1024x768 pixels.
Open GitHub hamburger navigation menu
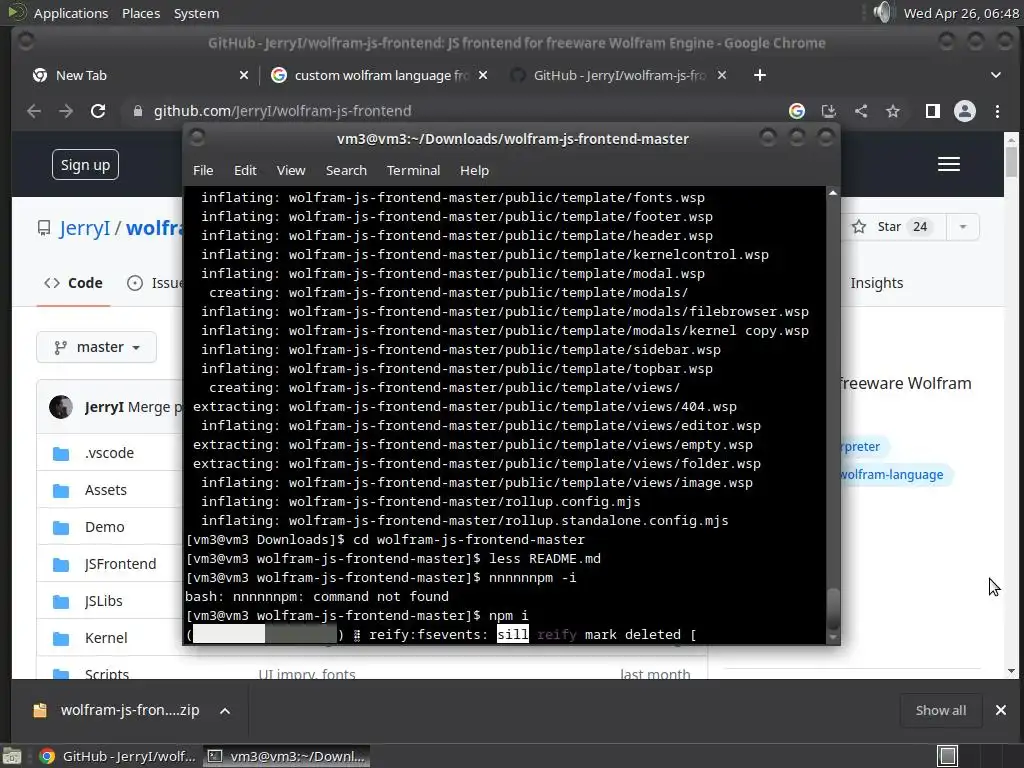(949, 164)
